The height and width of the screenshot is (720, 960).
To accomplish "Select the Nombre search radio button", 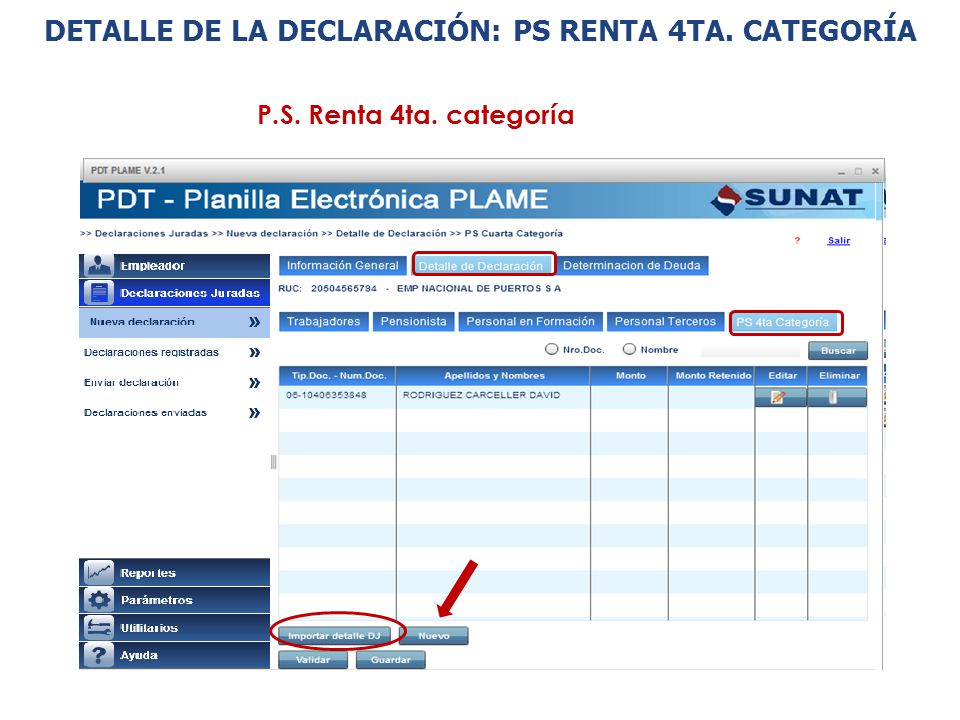I will coord(629,349).
